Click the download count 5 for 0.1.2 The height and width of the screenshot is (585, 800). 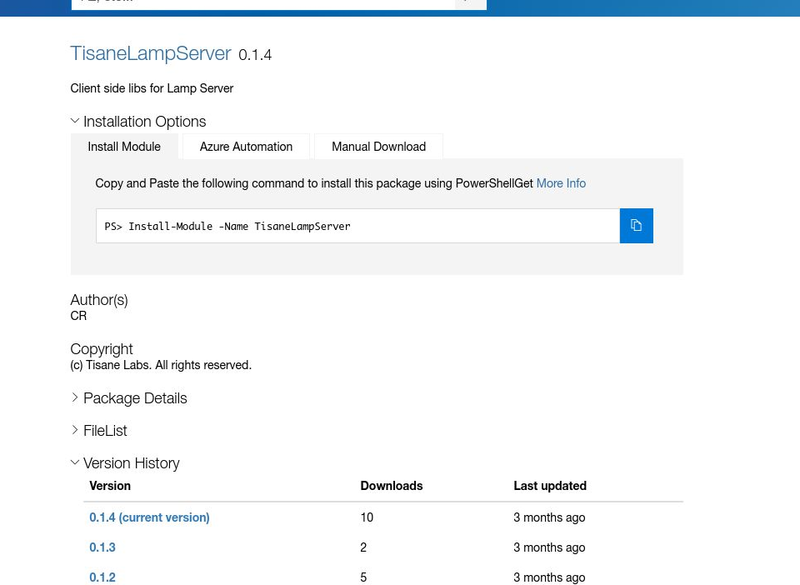363,577
